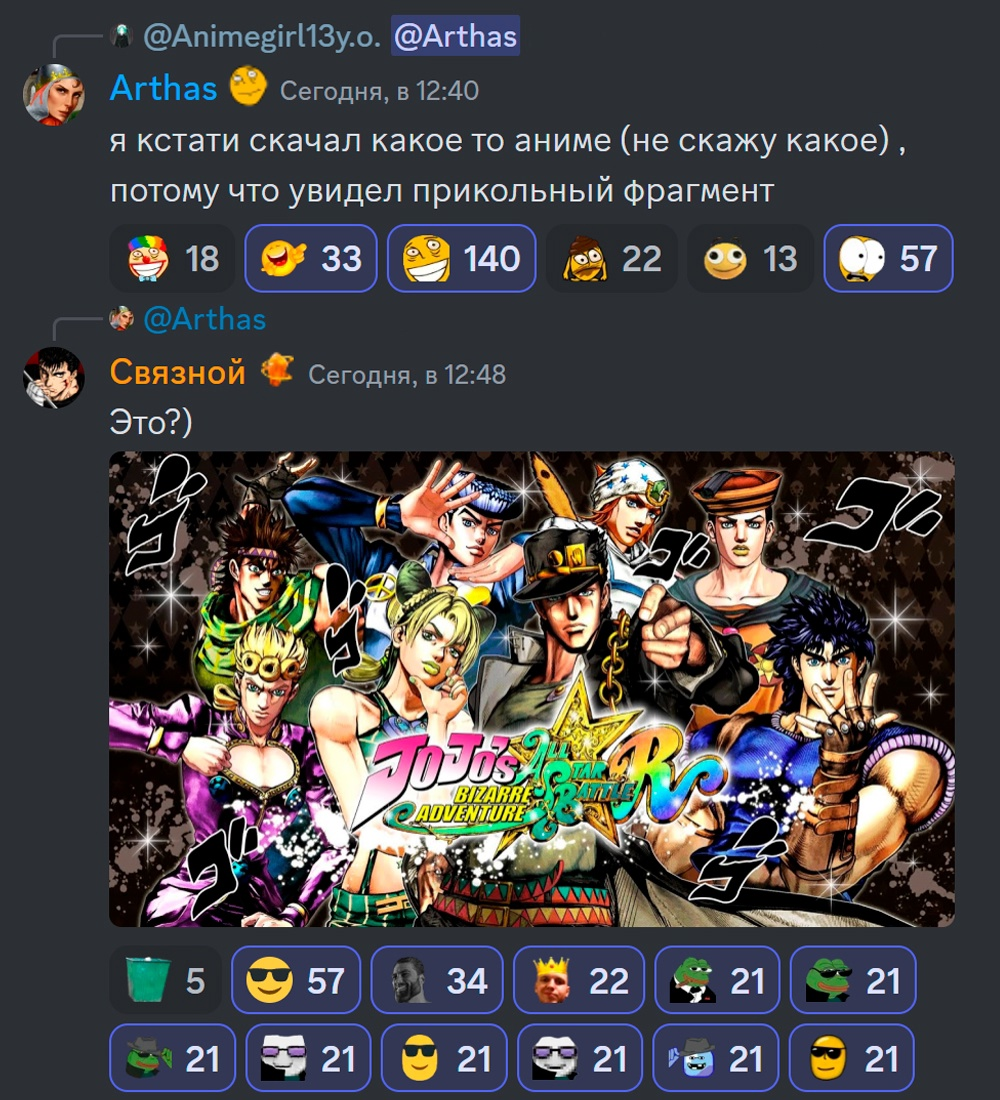The height and width of the screenshot is (1100, 1000).
Task: Toggle the grinning reaction with count 140
Action: coord(461,258)
